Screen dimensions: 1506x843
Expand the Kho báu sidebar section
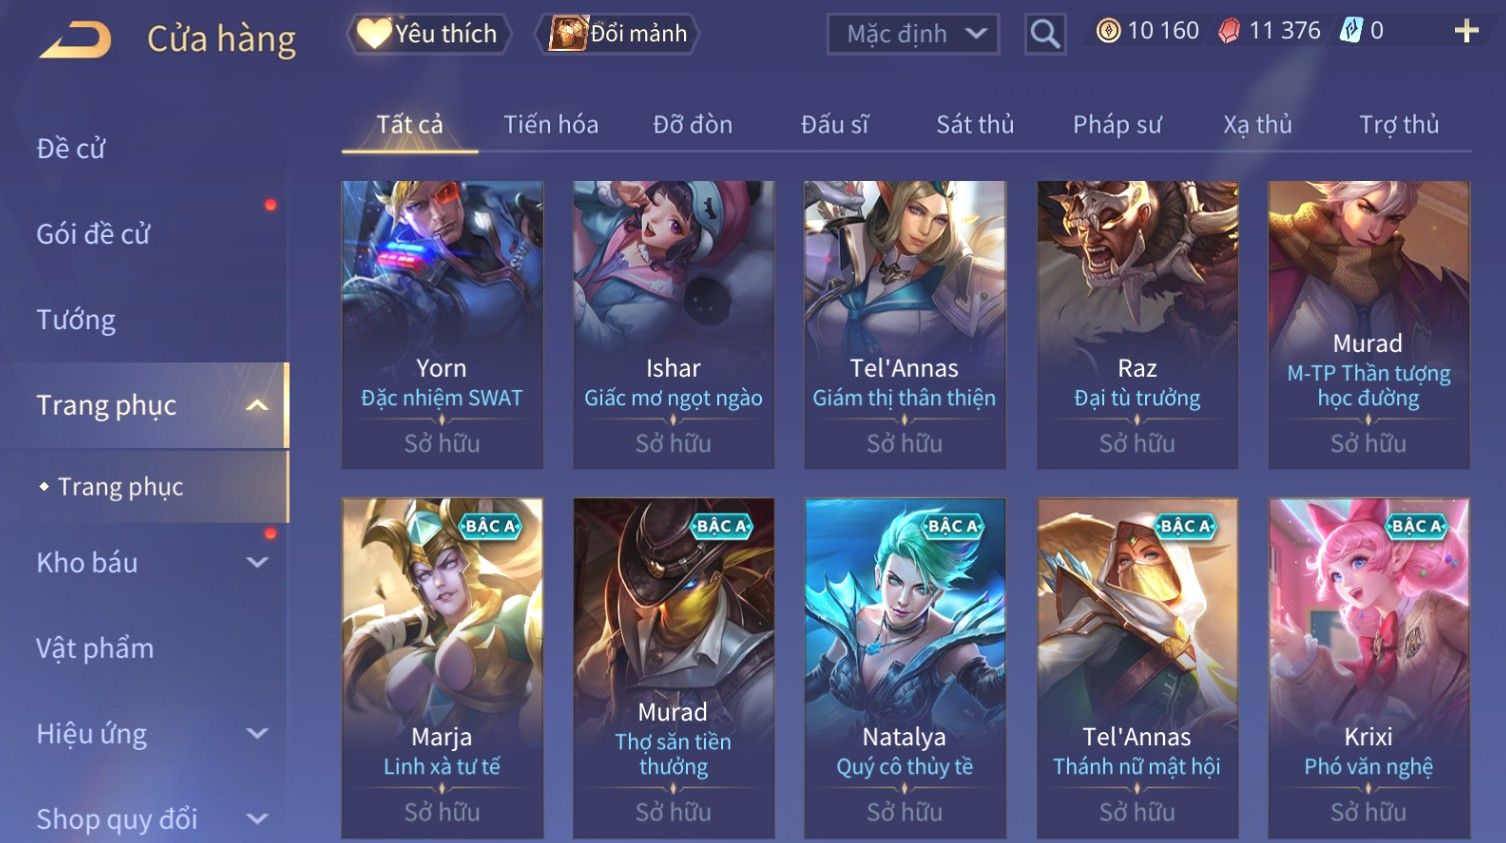[x=257, y=562]
